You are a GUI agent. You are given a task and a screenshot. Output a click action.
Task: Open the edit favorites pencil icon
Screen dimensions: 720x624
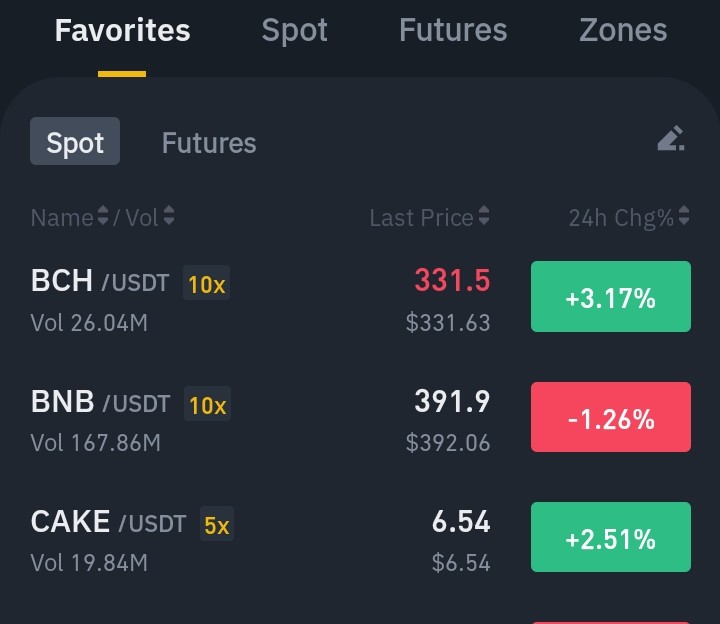671,138
